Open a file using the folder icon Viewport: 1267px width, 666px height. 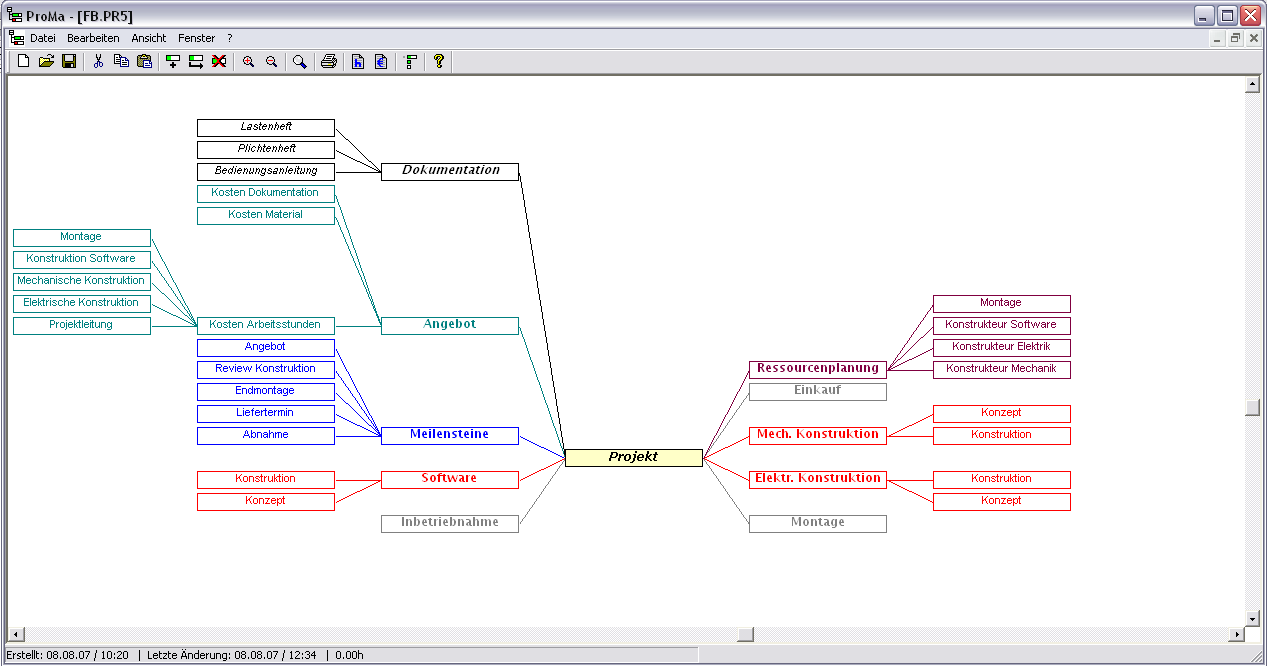click(46, 62)
